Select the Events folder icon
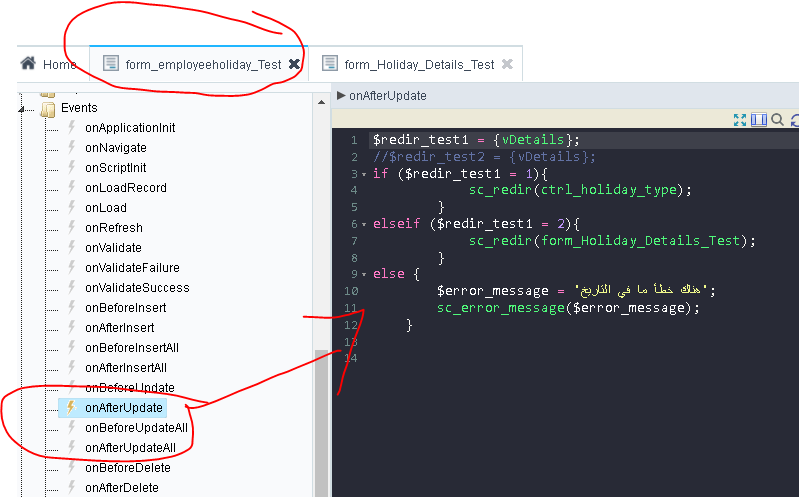 tap(47, 109)
